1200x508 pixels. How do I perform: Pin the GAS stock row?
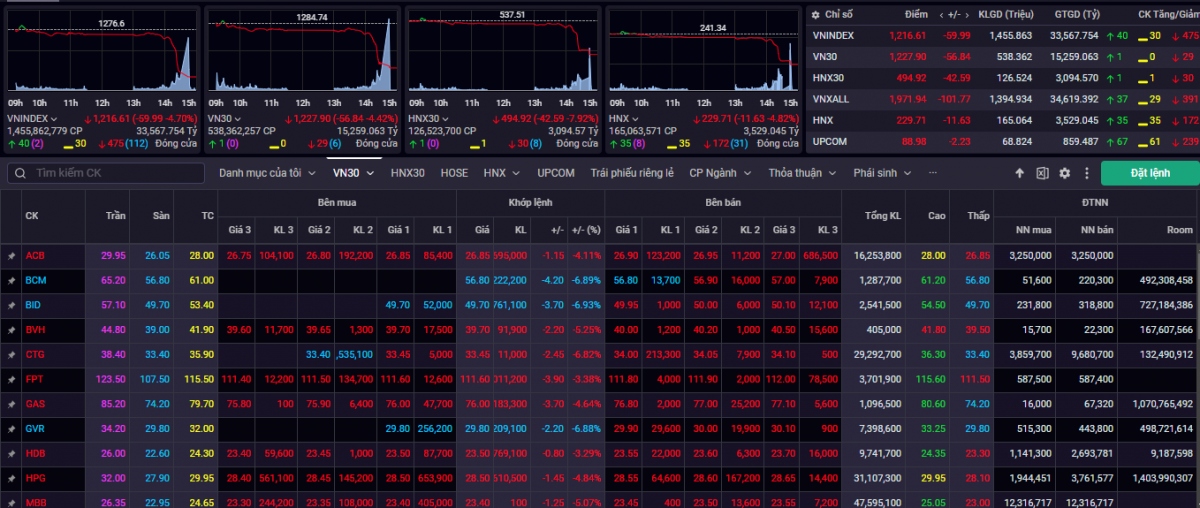tap(11, 404)
